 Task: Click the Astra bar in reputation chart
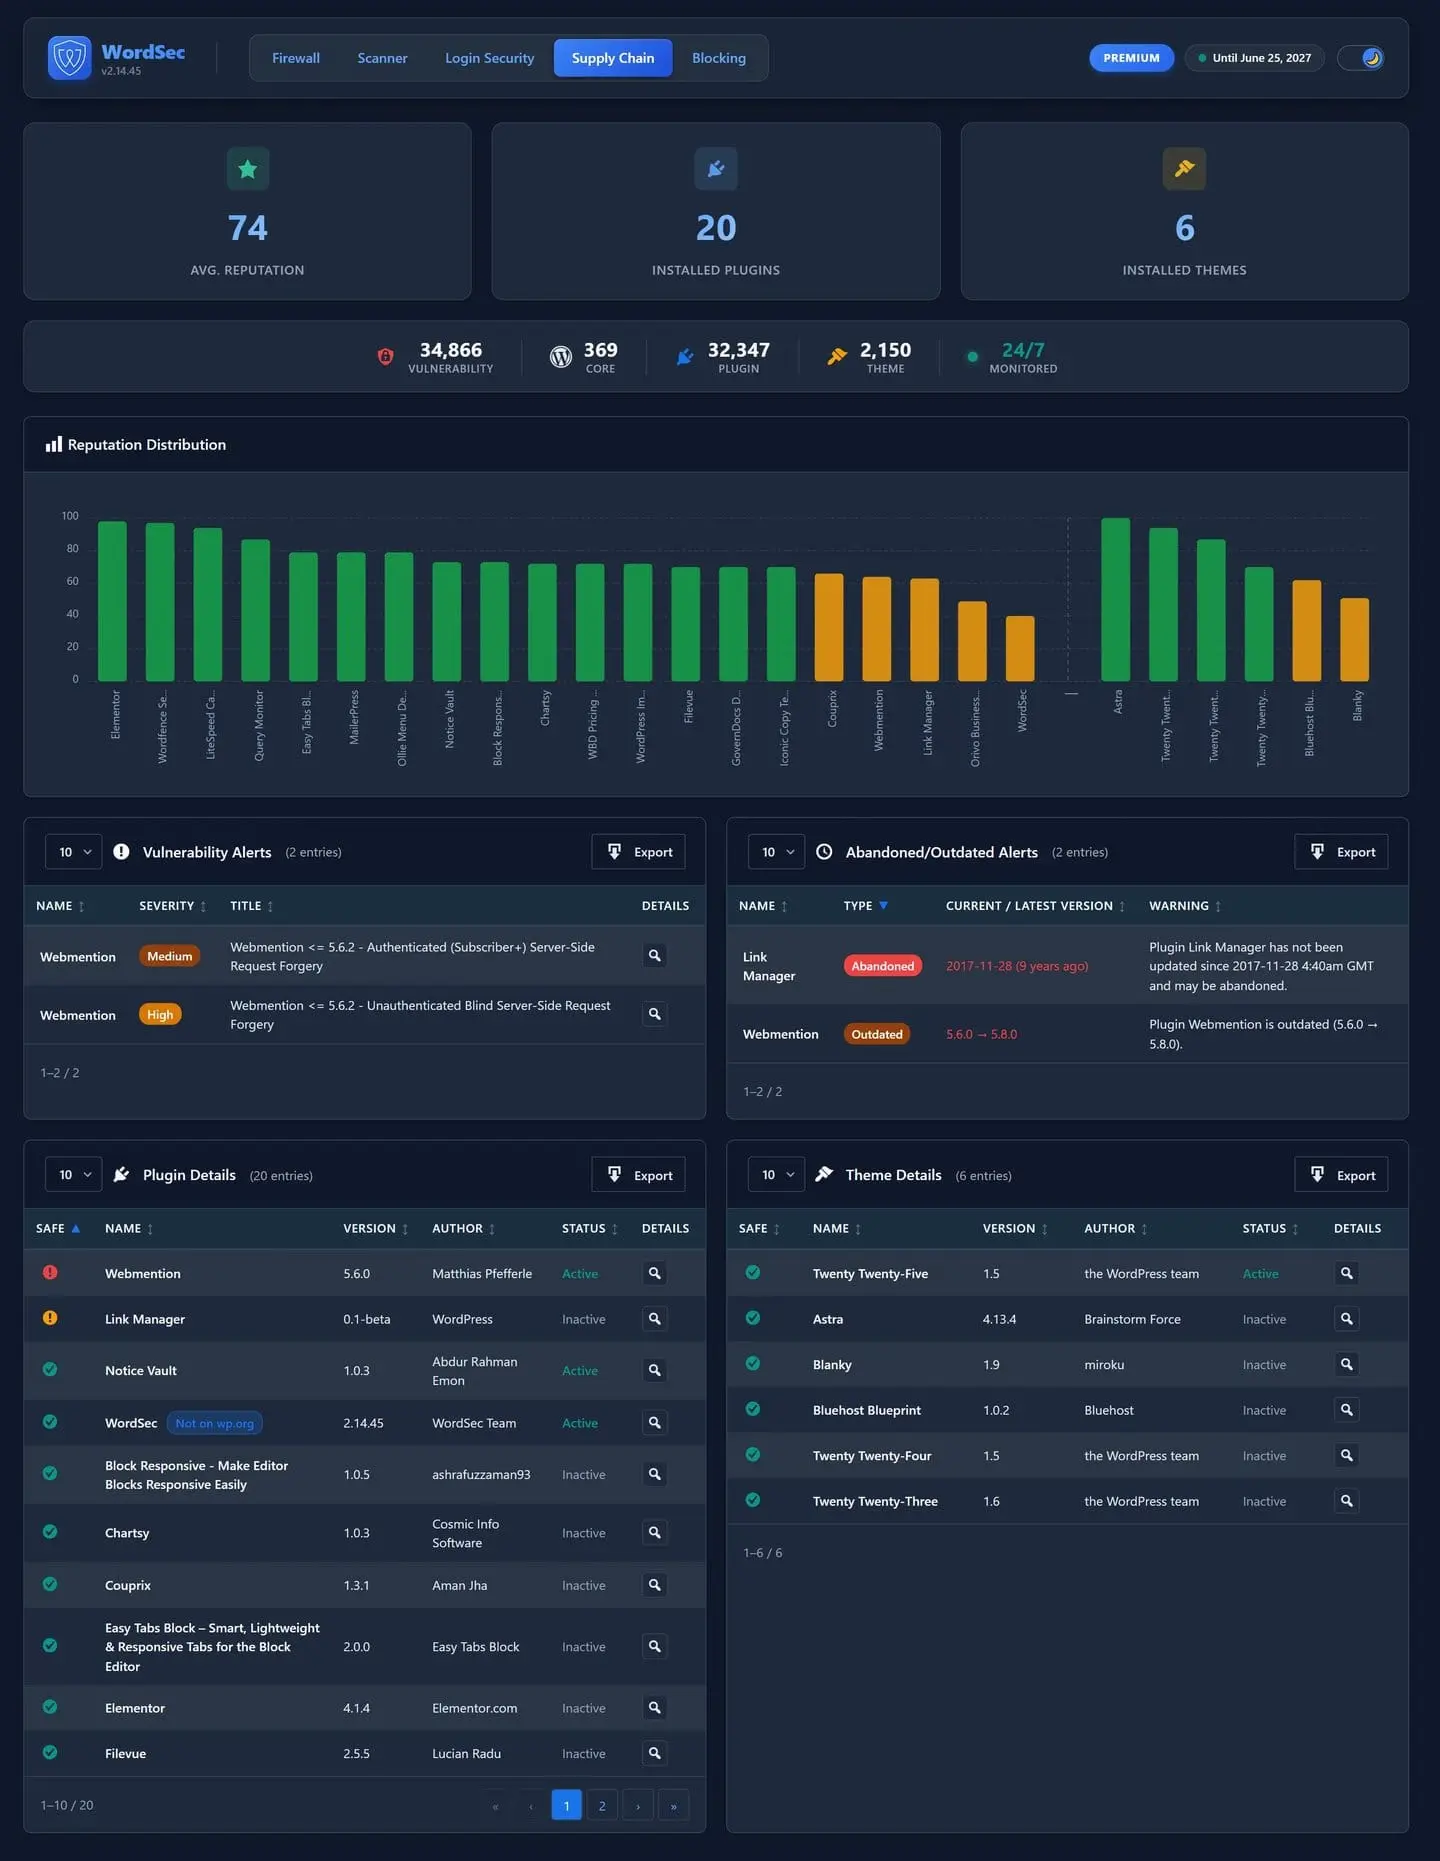click(x=1116, y=600)
